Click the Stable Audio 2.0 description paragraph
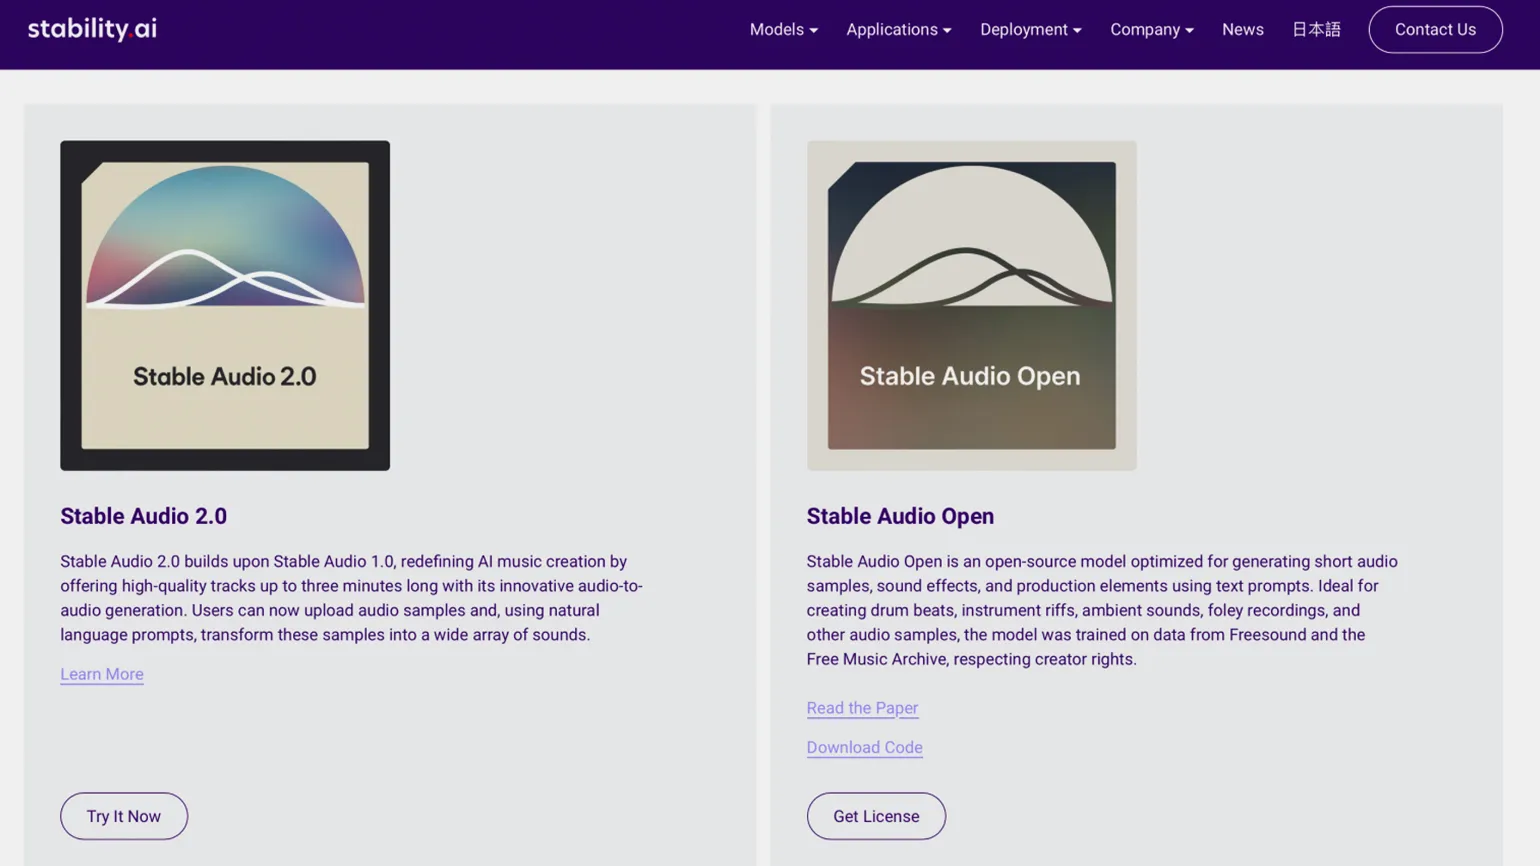Screen dimensions: 1540x866 pyautogui.click(x=350, y=598)
